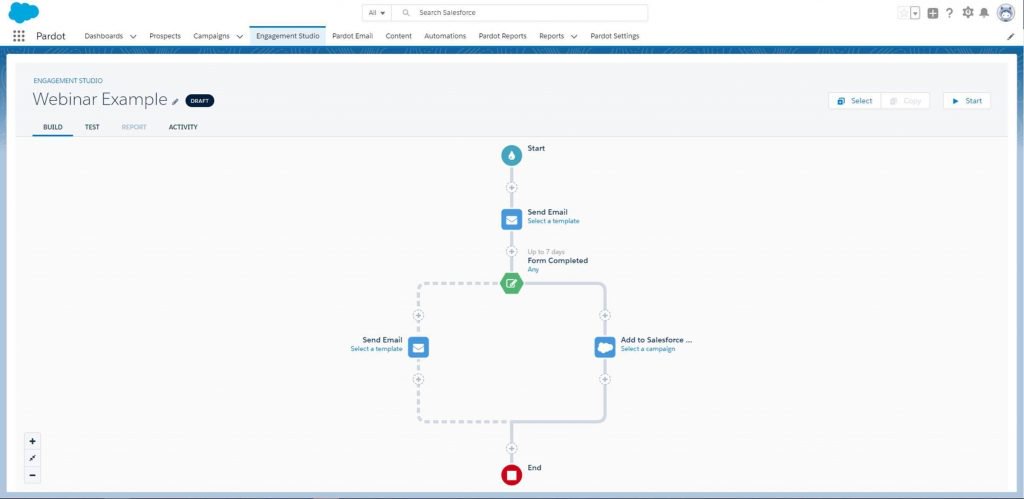Open the Pardot Email nav tab
Image resolution: width=1024 pixels, height=499 pixels.
point(352,36)
